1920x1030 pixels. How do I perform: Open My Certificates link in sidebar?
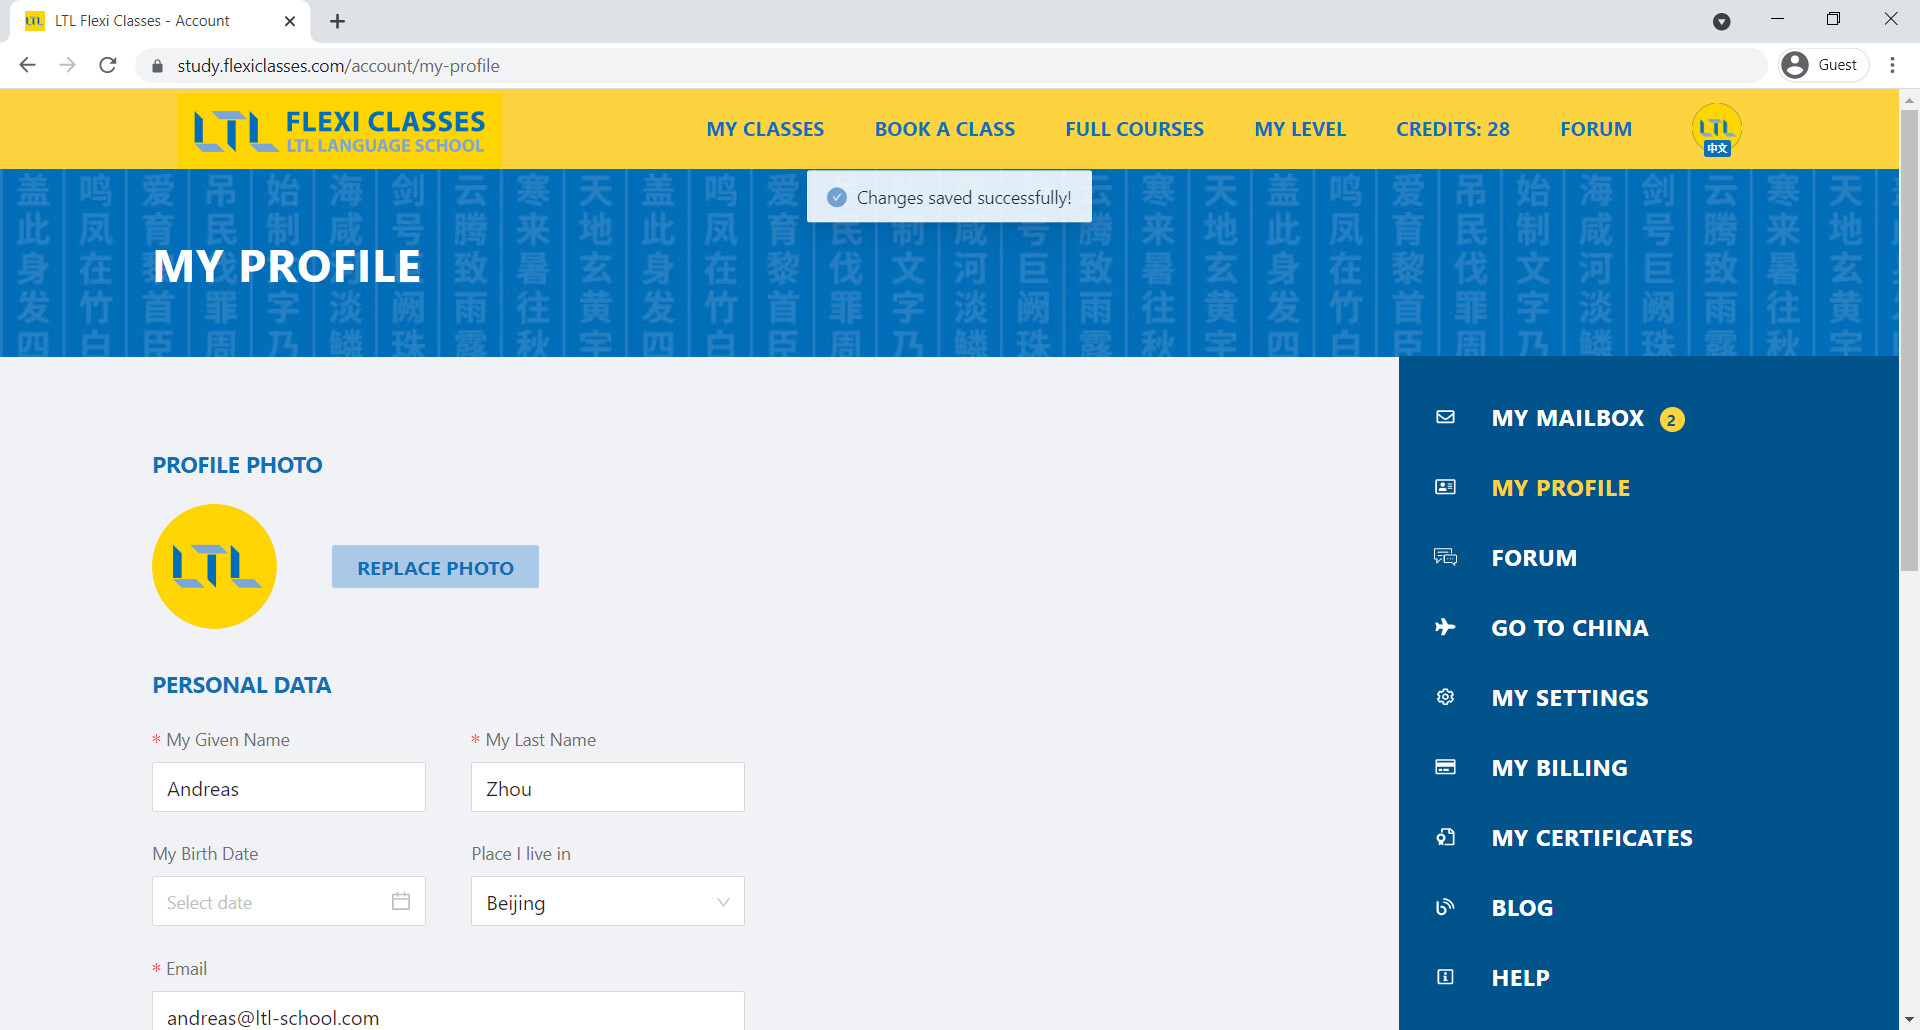tap(1592, 838)
